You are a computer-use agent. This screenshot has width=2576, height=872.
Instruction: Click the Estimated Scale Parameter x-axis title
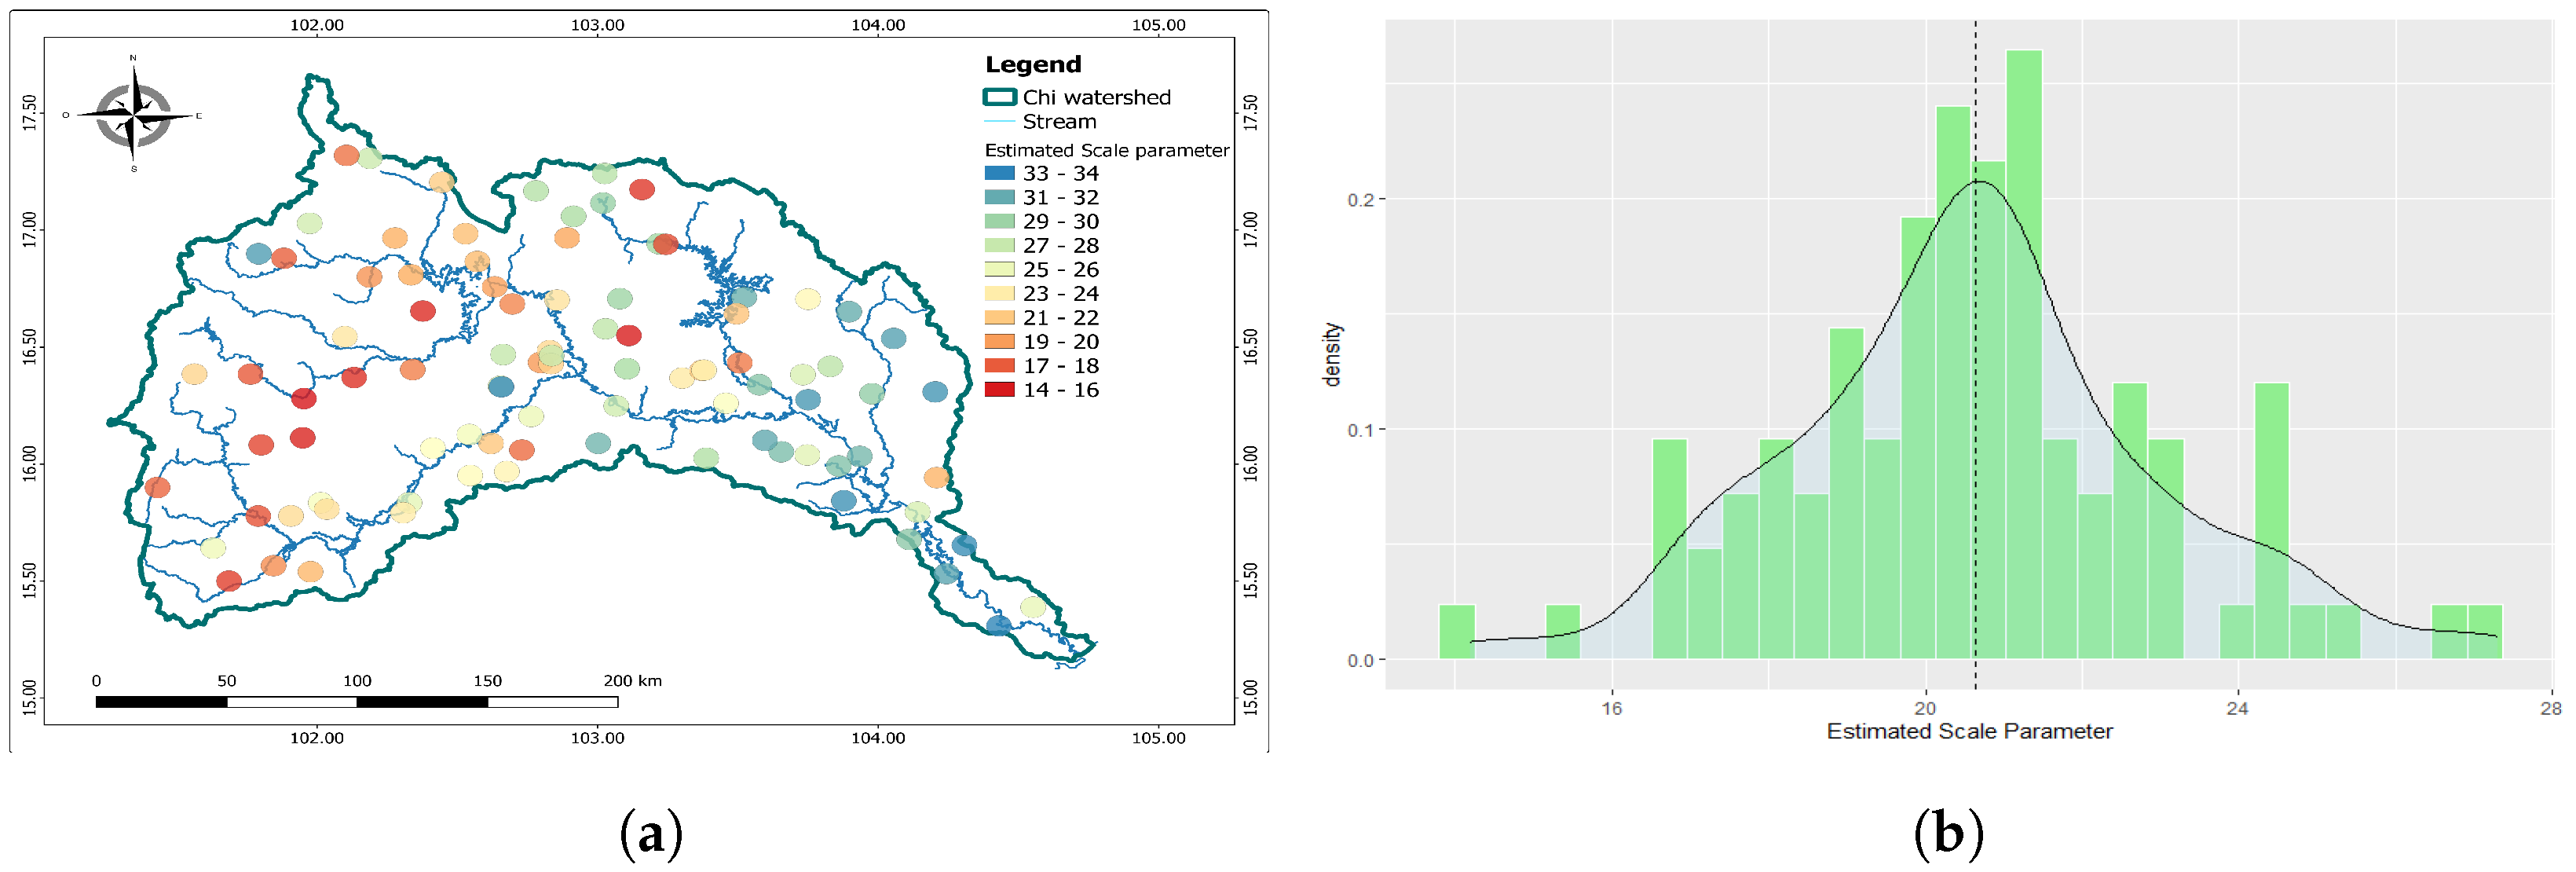tap(1969, 732)
